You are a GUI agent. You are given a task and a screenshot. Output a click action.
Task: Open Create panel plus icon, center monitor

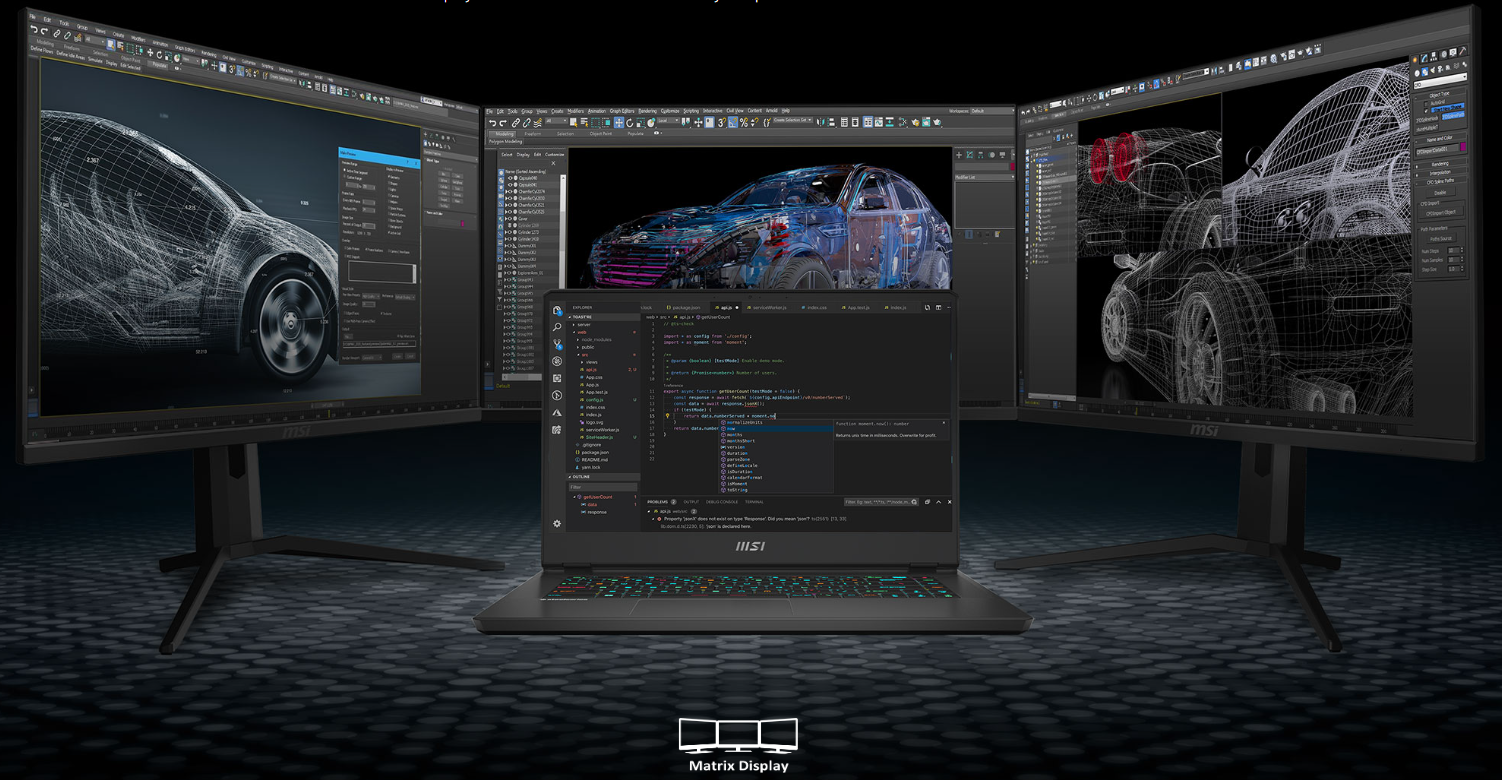(959, 155)
